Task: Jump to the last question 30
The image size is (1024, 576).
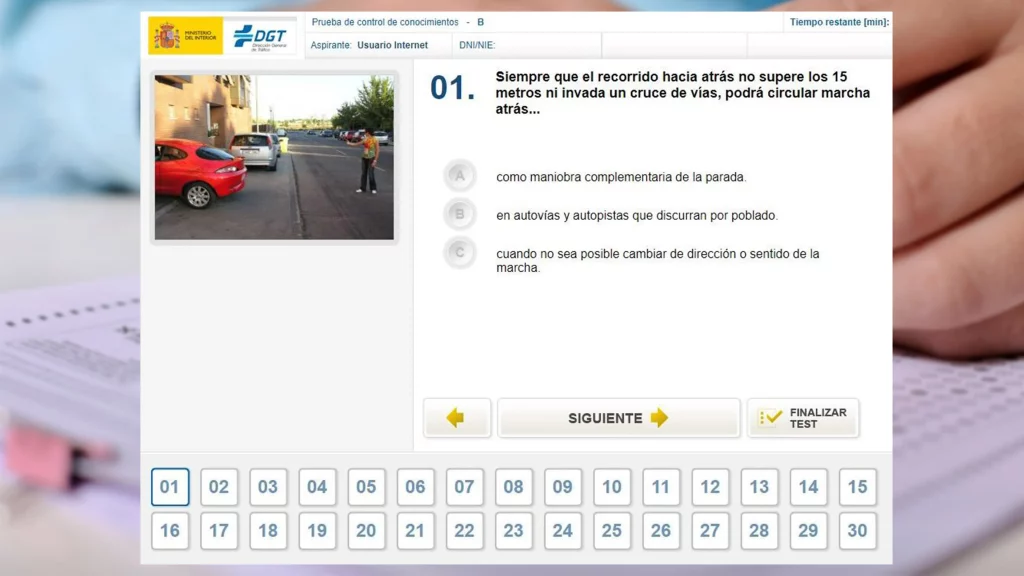Action: point(857,531)
